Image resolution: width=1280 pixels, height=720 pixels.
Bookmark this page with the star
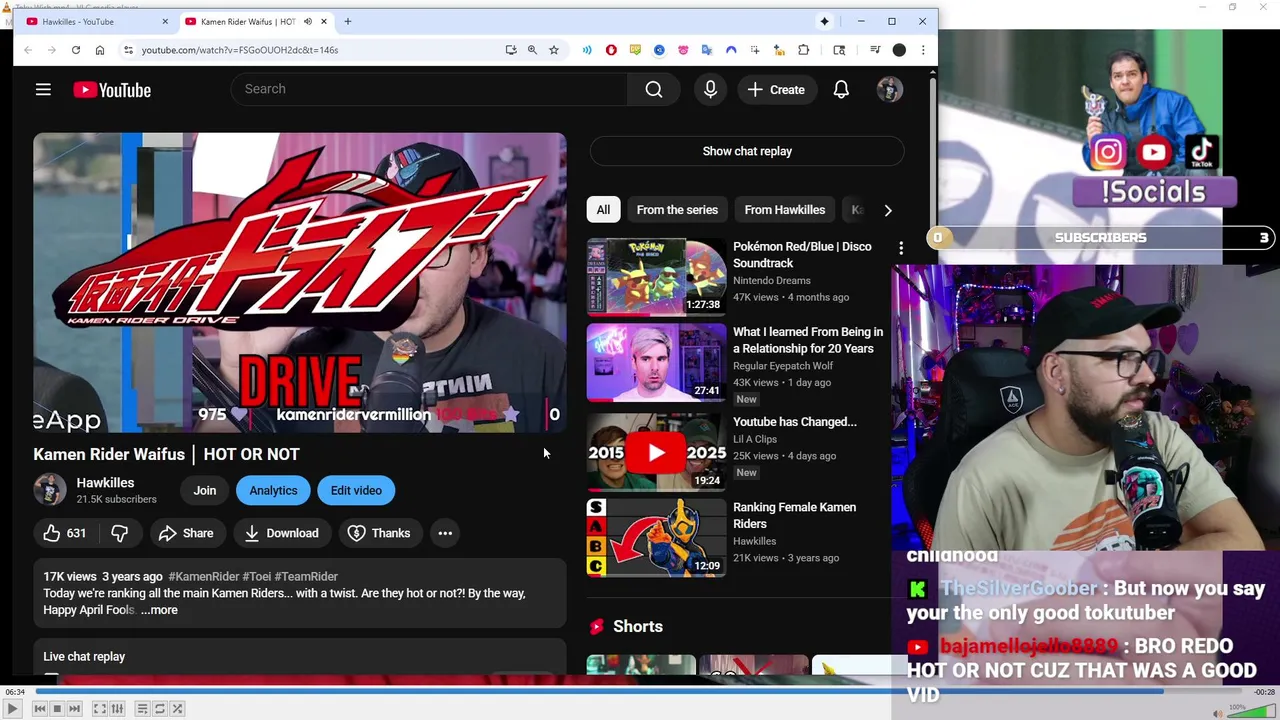pyautogui.click(x=554, y=50)
